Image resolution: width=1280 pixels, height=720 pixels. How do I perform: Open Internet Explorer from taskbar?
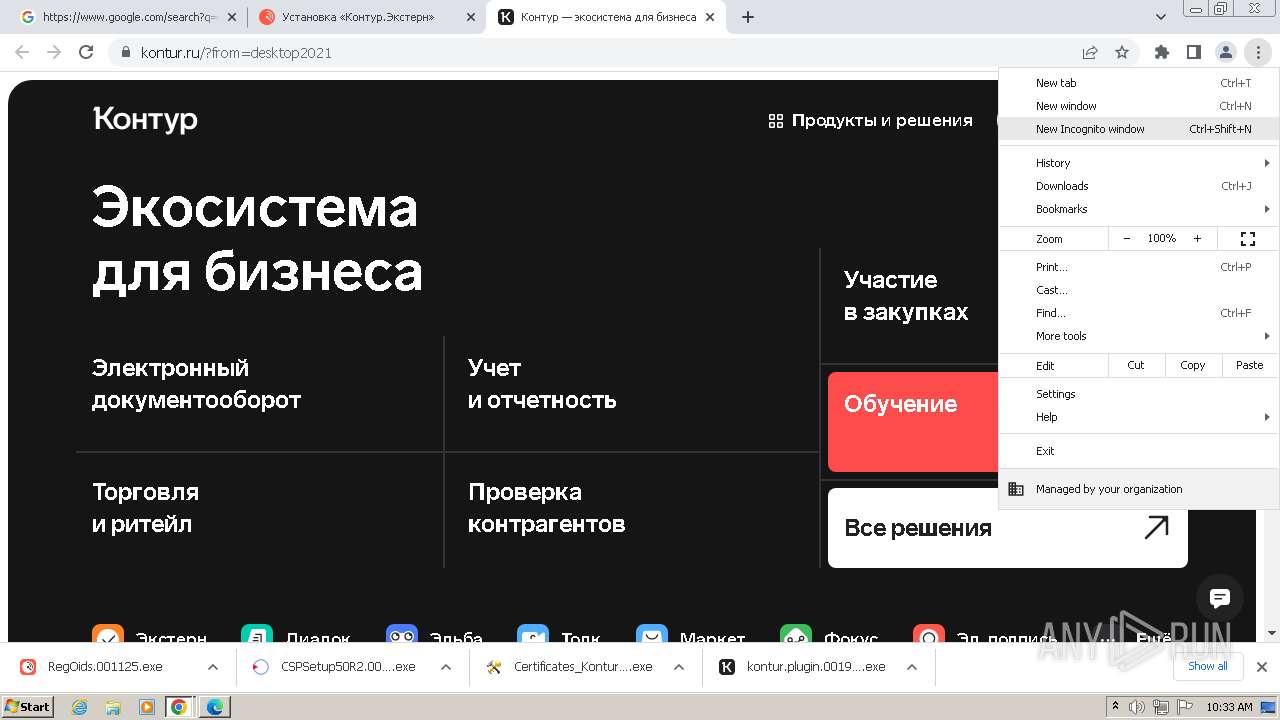pyautogui.click(x=80, y=707)
